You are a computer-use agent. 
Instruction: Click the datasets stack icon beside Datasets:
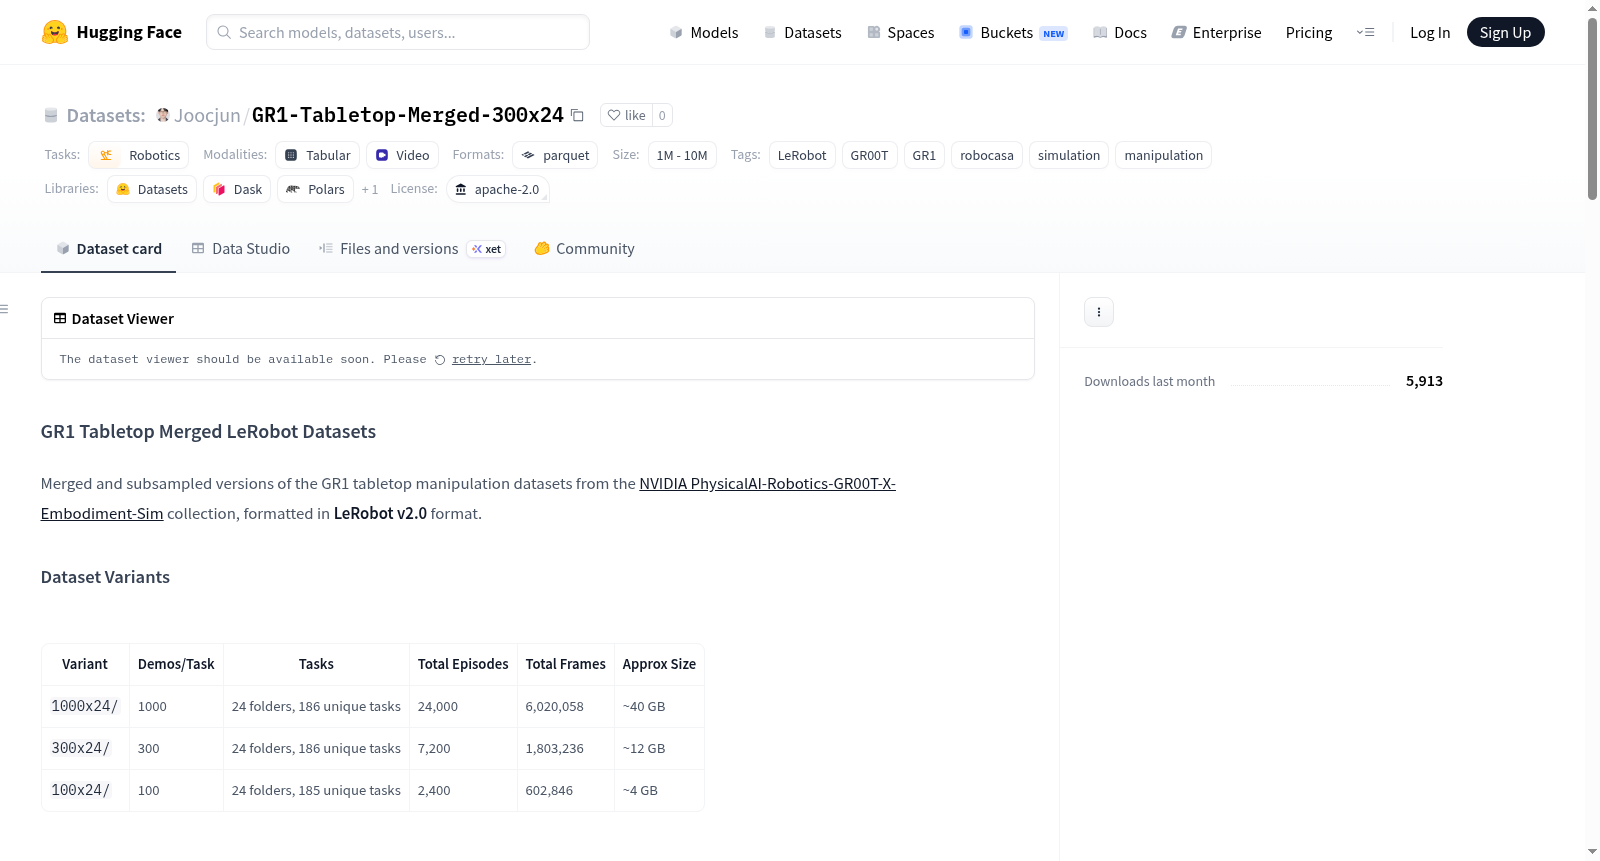click(x=51, y=115)
